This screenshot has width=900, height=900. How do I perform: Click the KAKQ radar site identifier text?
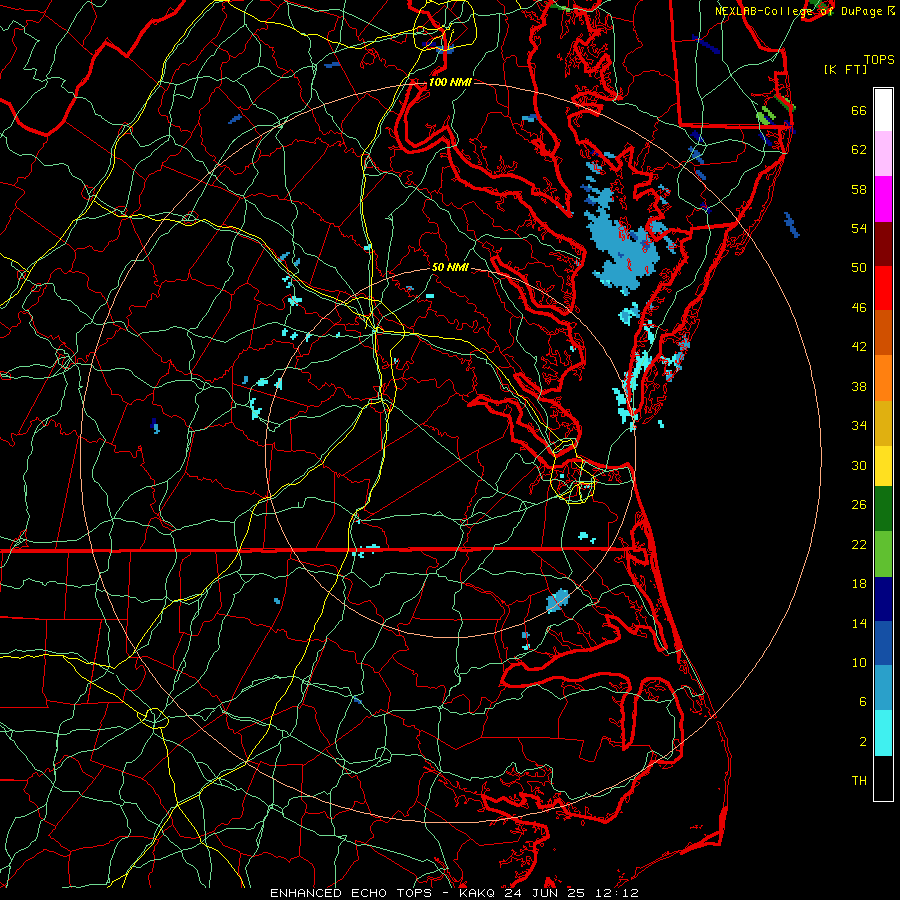tap(479, 893)
